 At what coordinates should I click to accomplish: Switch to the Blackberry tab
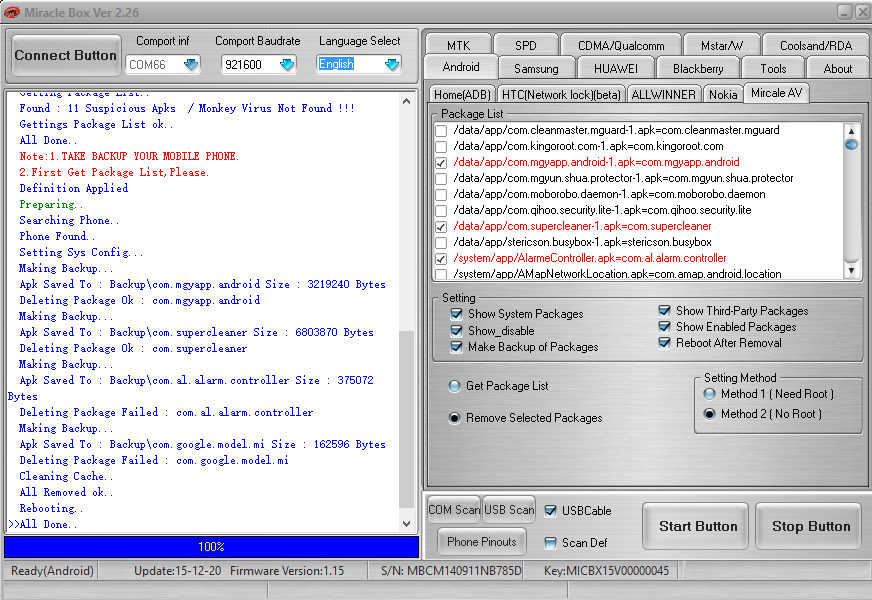[x=698, y=68]
